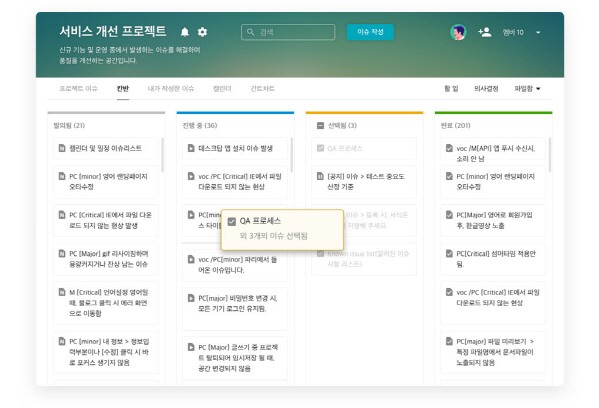This screenshot has height=408, width=599.
Task: Click the '외 3개의 이슈 선택됨' text
Action: point(274,236)
